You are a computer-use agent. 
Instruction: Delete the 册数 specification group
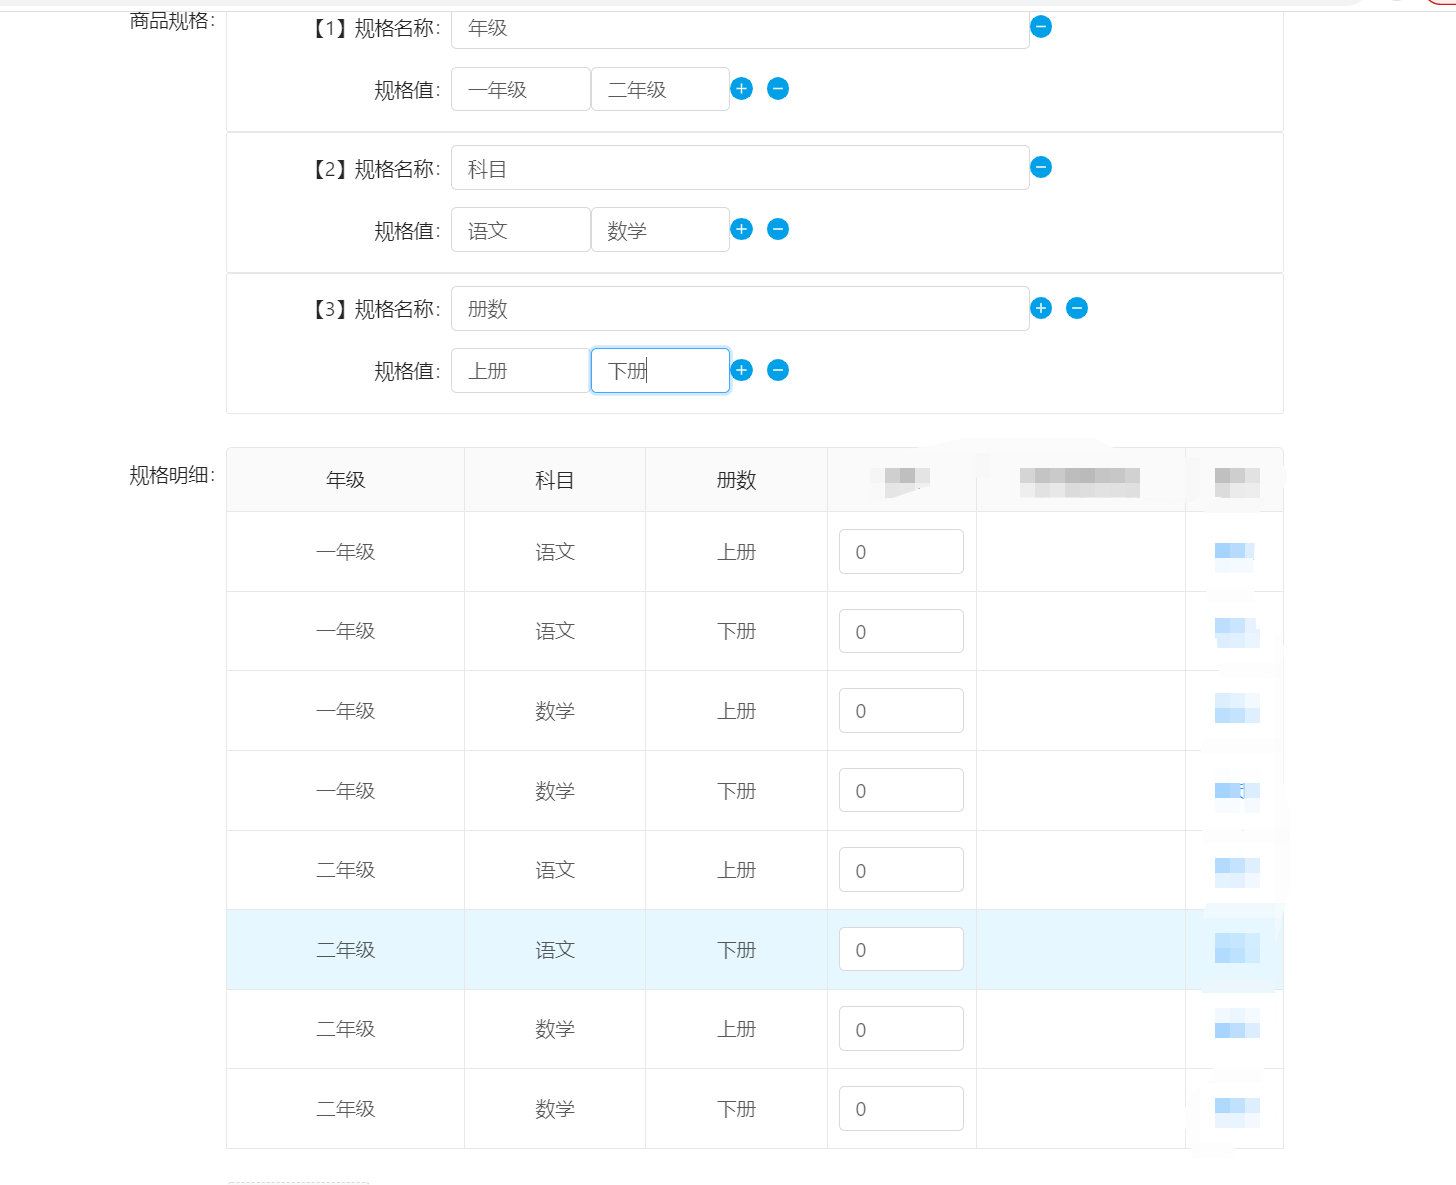1076,308
